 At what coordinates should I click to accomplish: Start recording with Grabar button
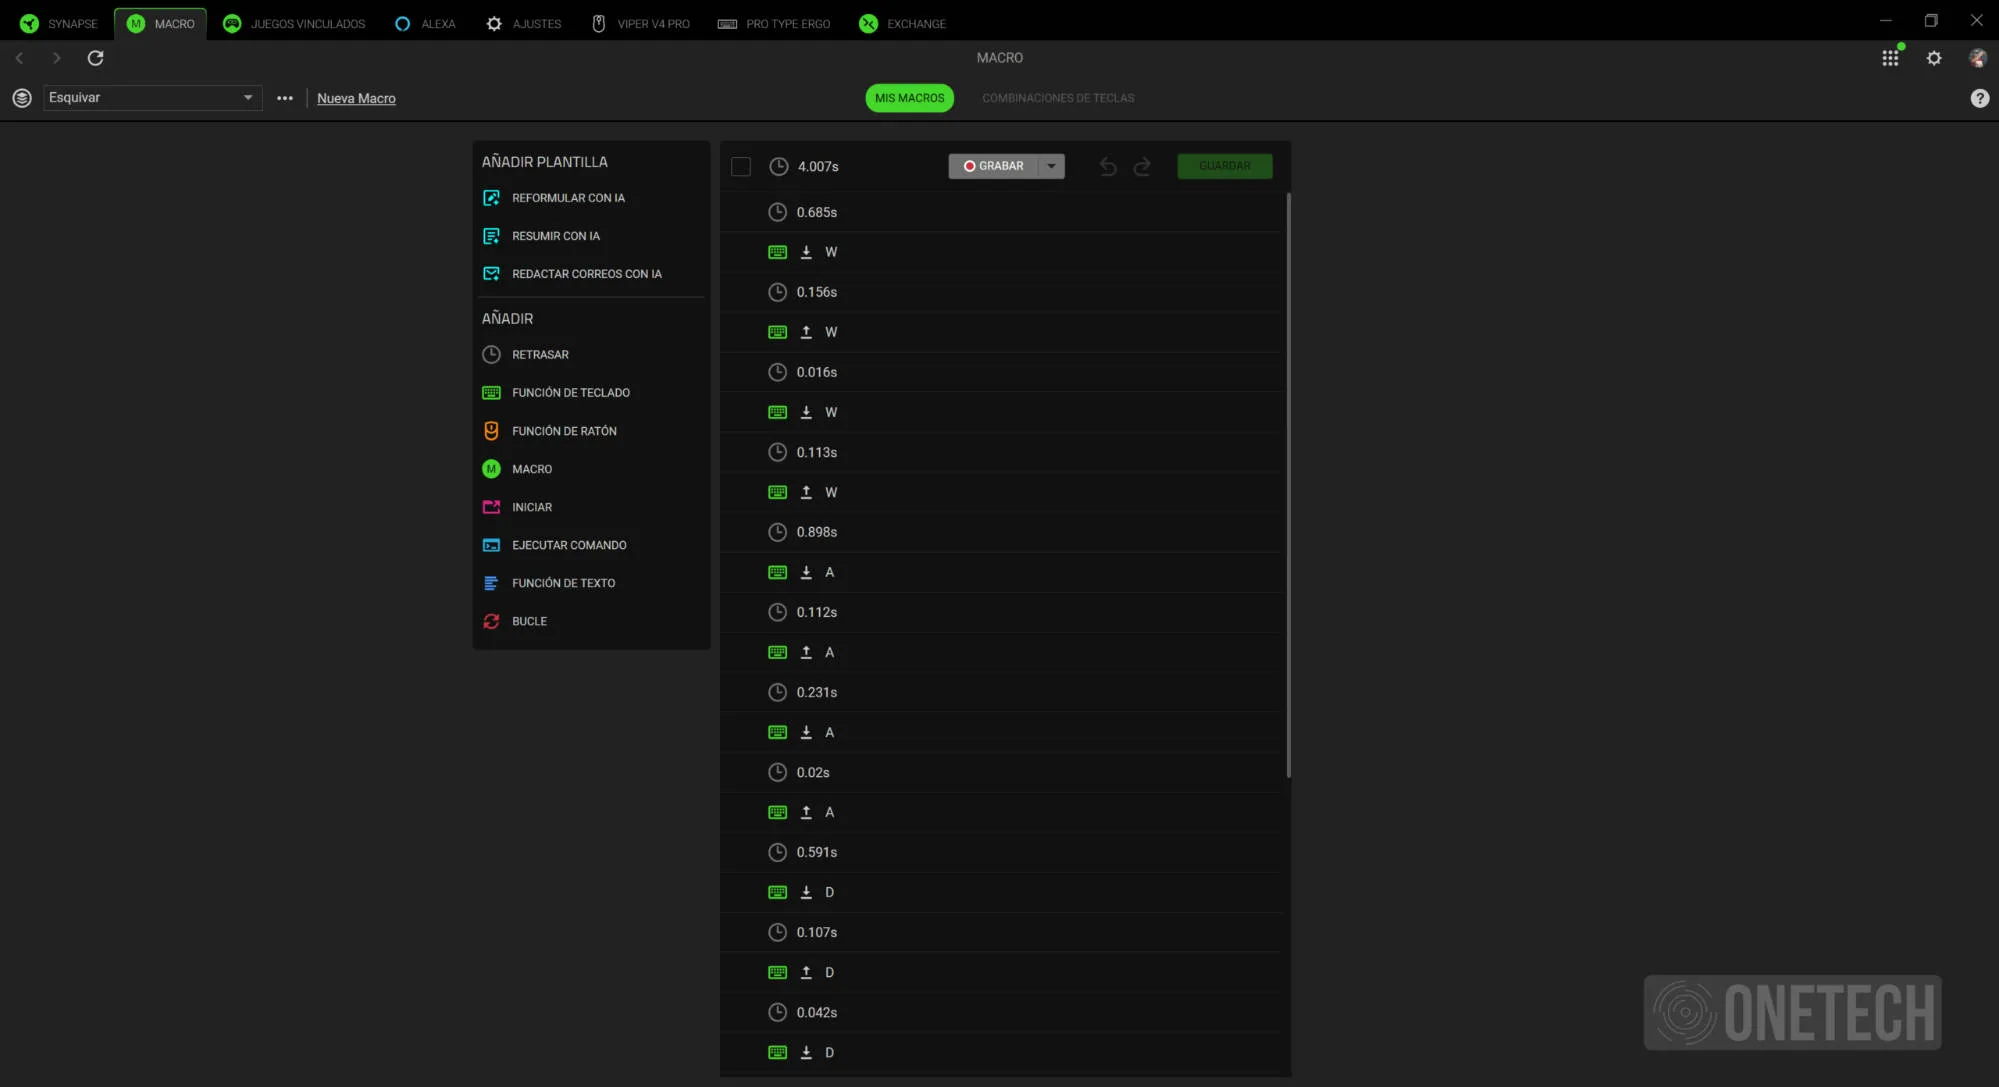(993, 166)
